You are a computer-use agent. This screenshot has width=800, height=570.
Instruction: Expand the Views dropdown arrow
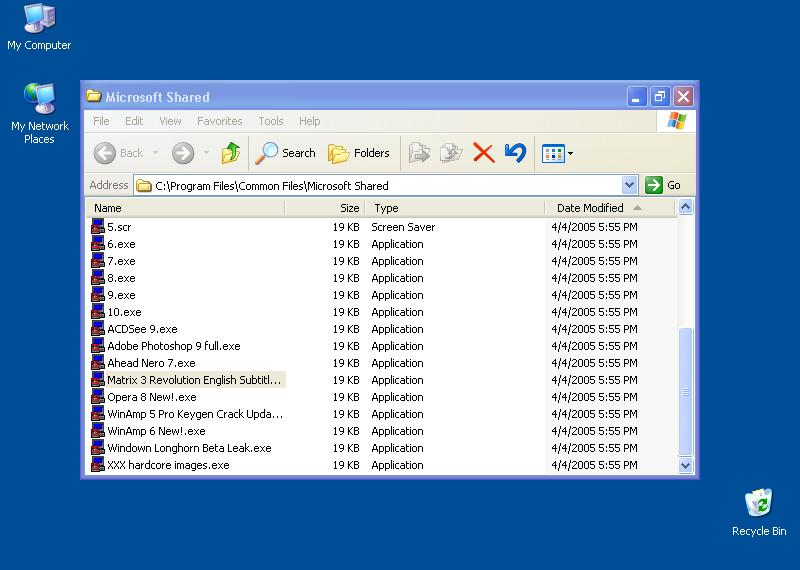pyautogui.click(x=570, y=153)
